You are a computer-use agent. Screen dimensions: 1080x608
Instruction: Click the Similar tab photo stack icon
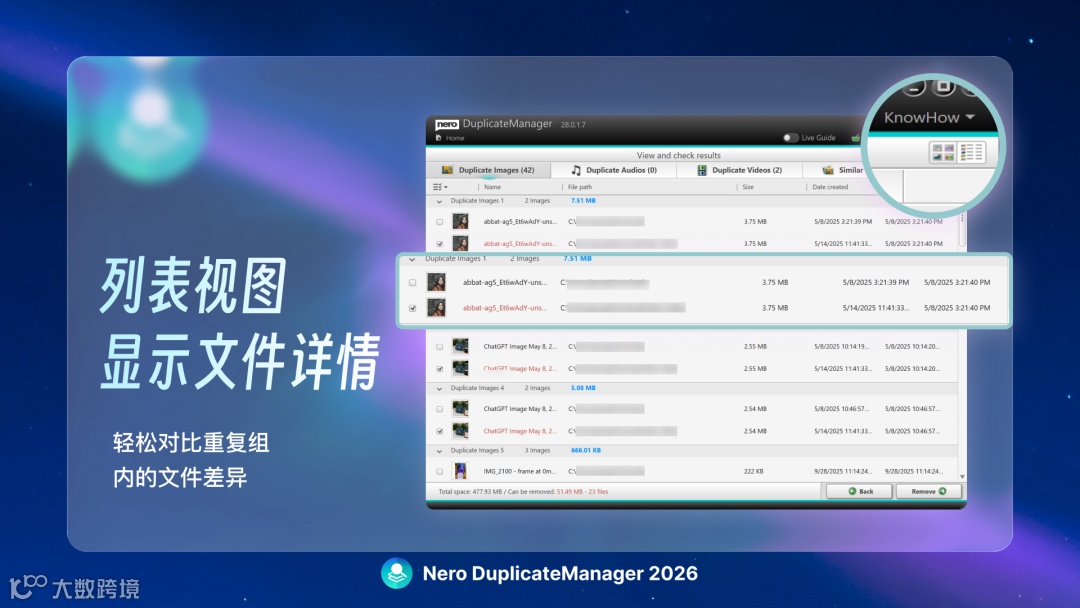click(828, 170)
